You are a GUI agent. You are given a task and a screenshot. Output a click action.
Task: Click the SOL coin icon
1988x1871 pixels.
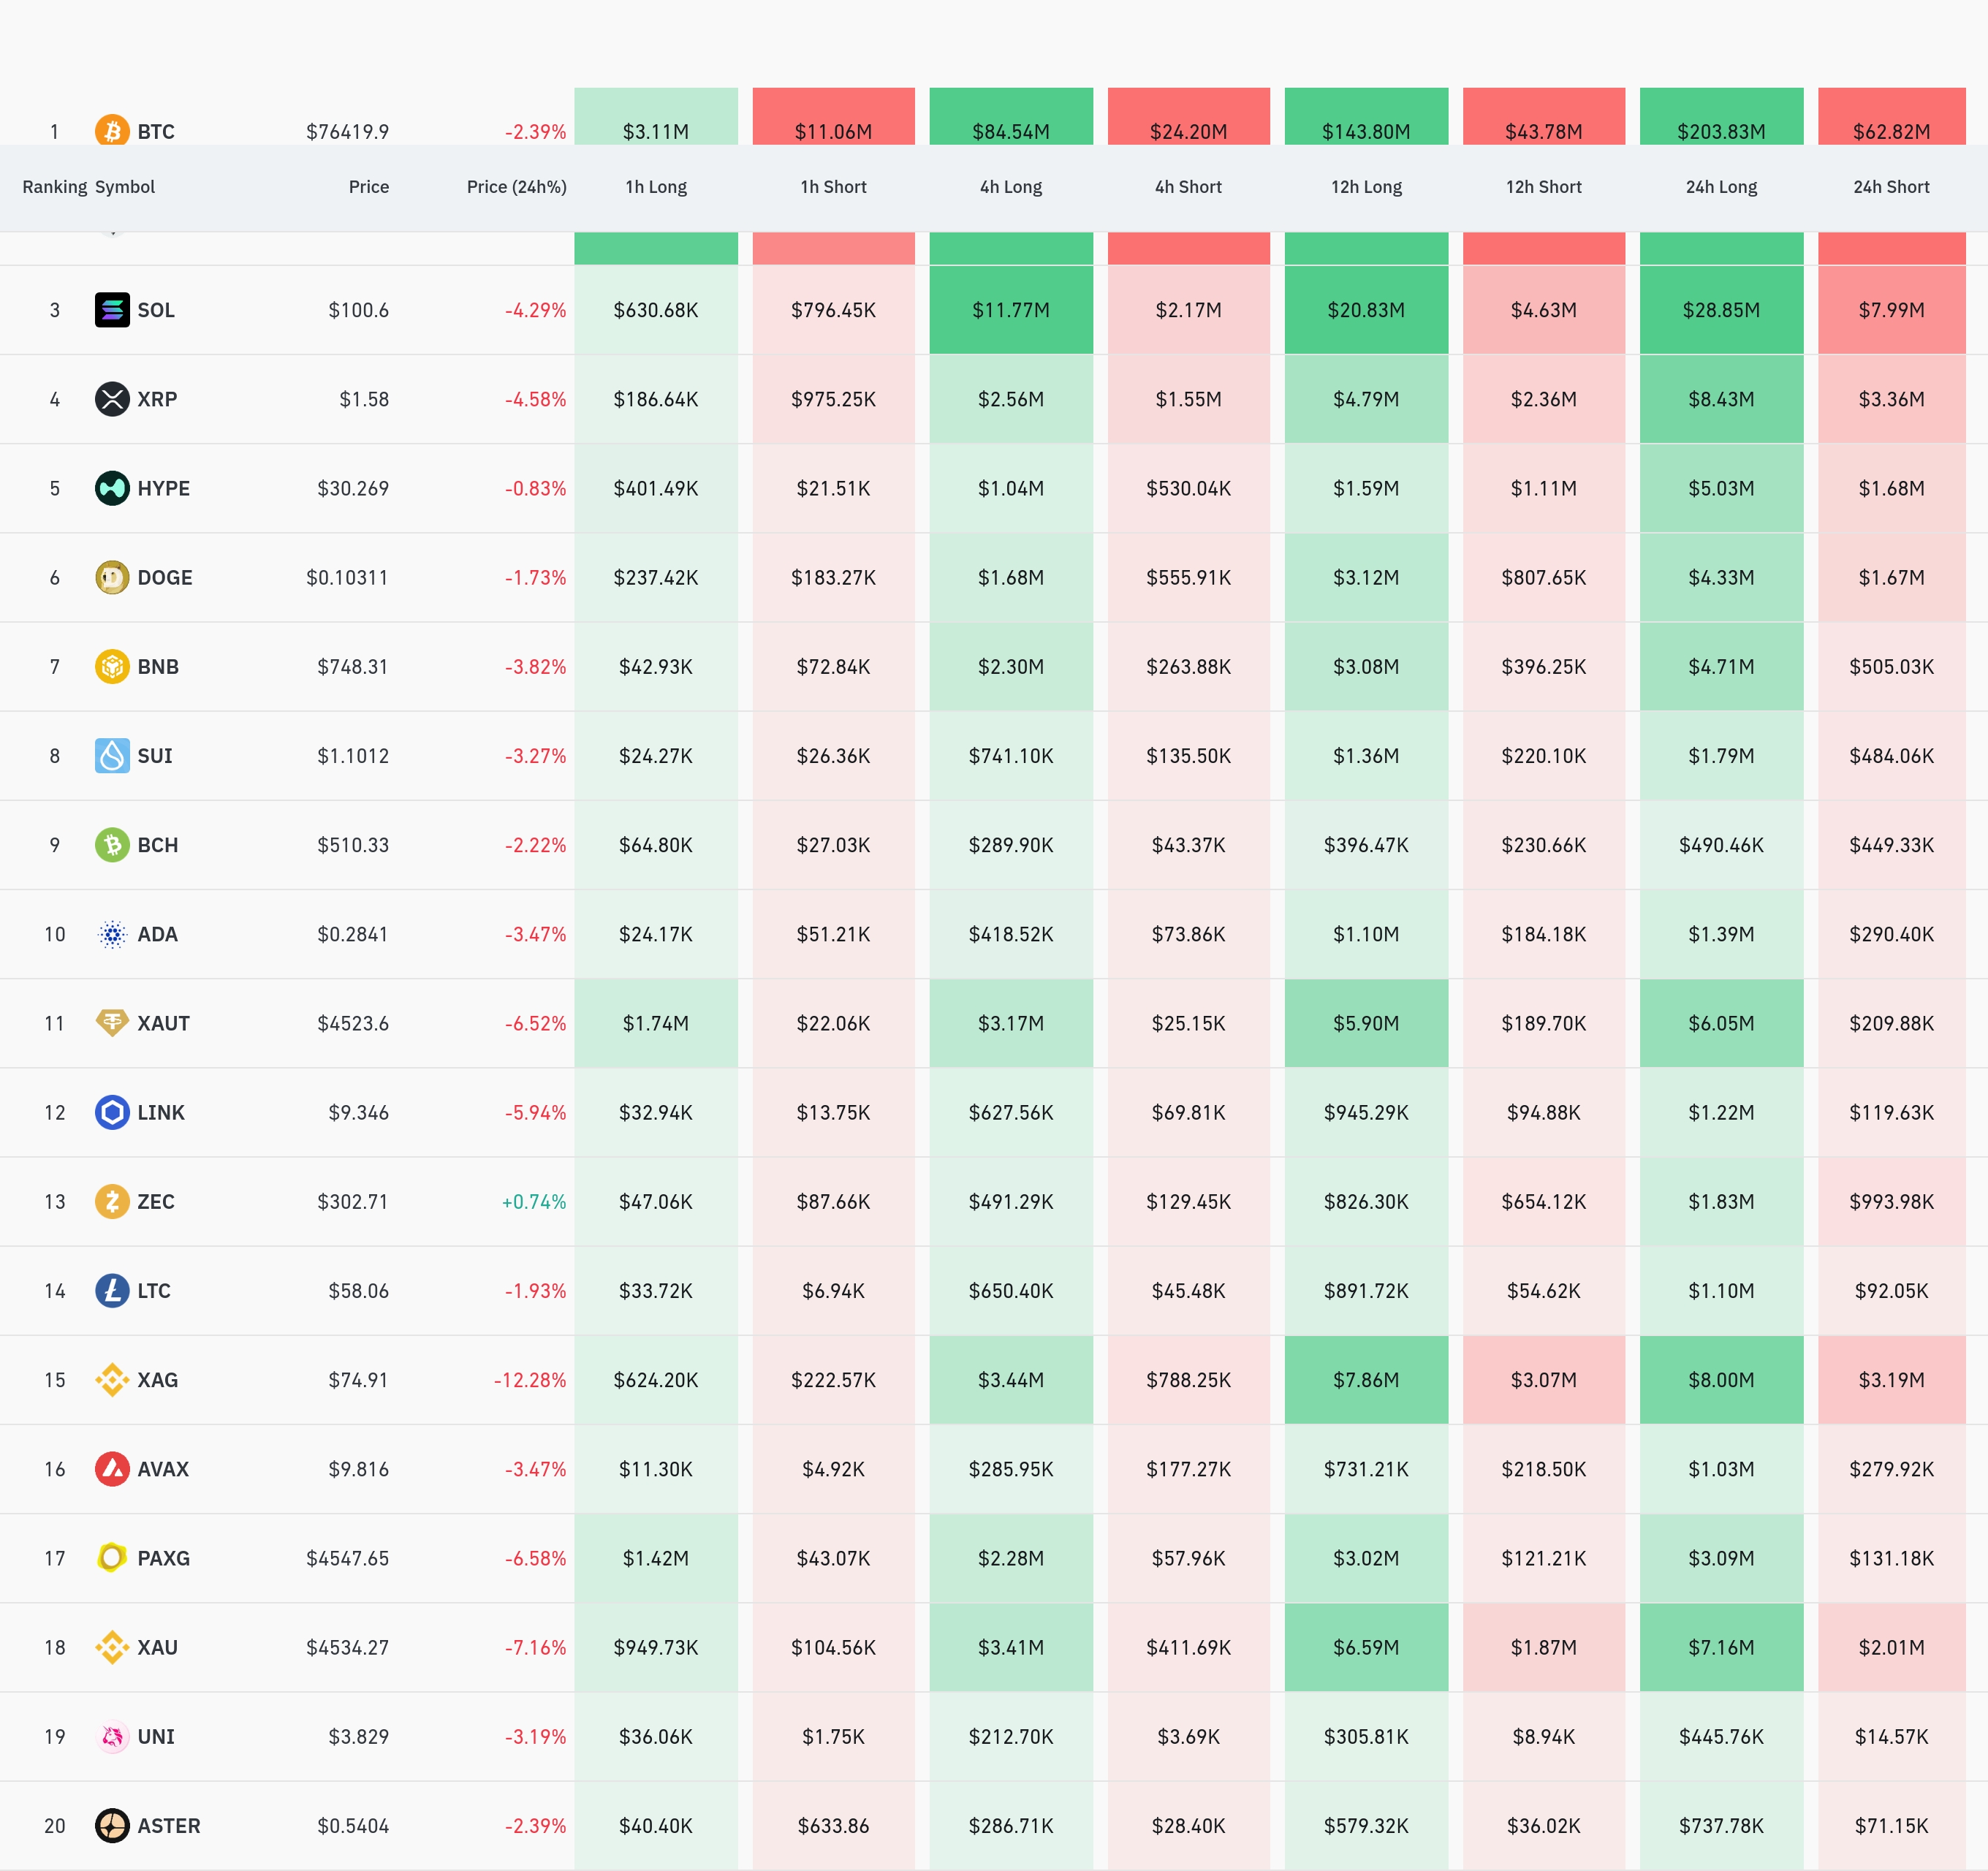pos(112,310)
